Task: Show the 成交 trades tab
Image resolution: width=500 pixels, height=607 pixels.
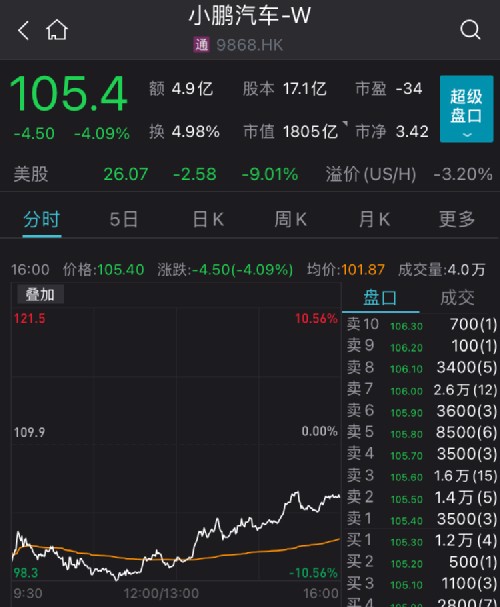Action: 457,298
